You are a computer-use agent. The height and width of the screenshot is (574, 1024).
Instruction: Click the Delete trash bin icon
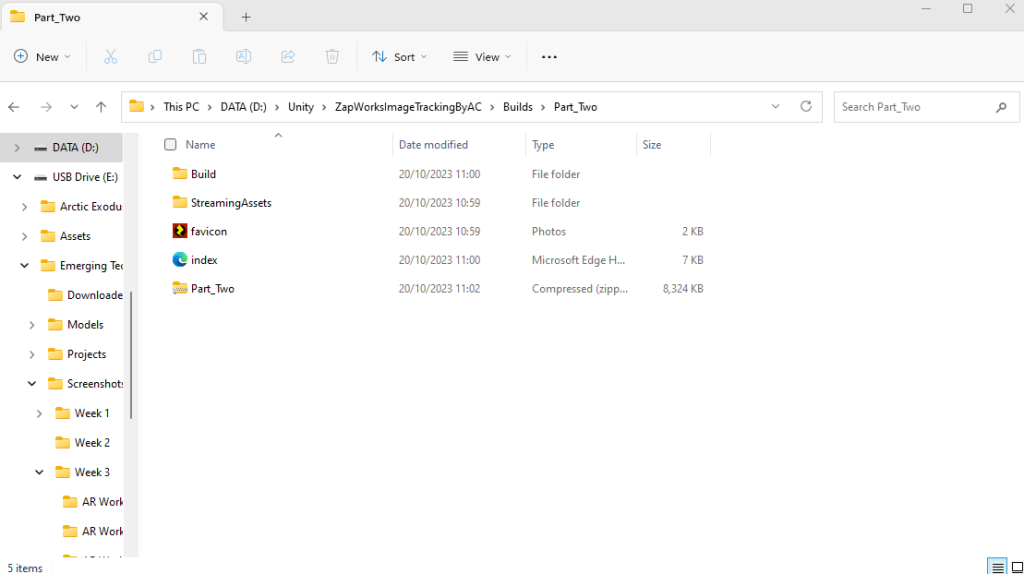pos(332,57)
